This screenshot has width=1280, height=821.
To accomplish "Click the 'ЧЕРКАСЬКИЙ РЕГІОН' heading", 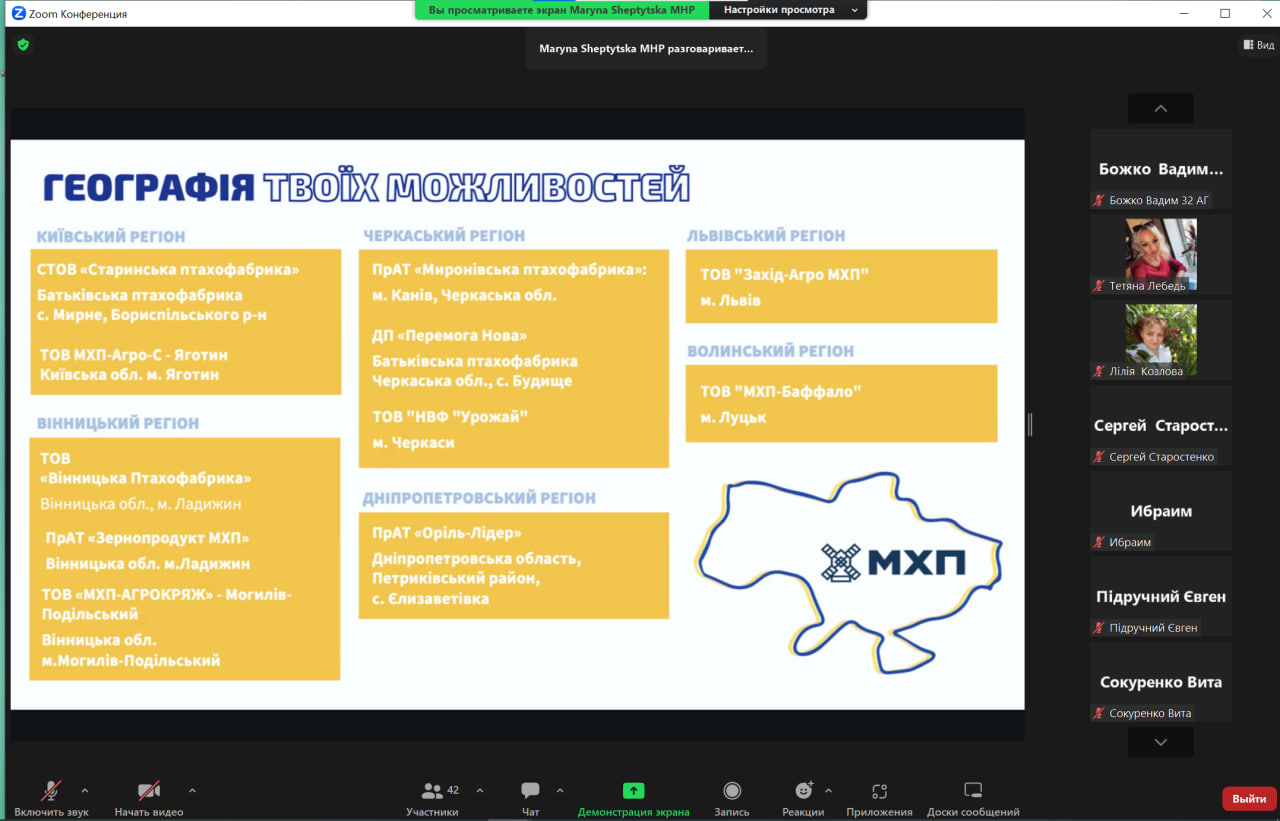I will (444, 236).
